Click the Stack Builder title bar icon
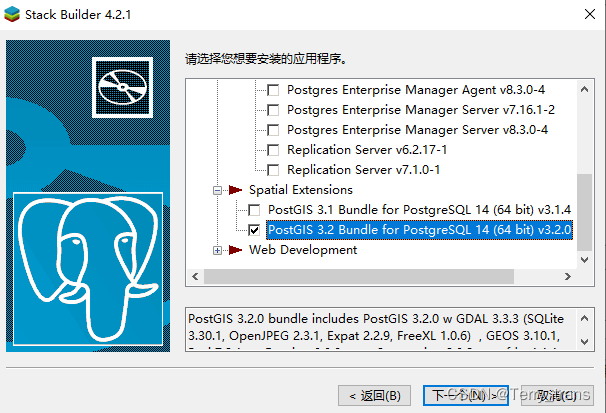The height and width of the screenshot is (413, 606). [12, 14]
